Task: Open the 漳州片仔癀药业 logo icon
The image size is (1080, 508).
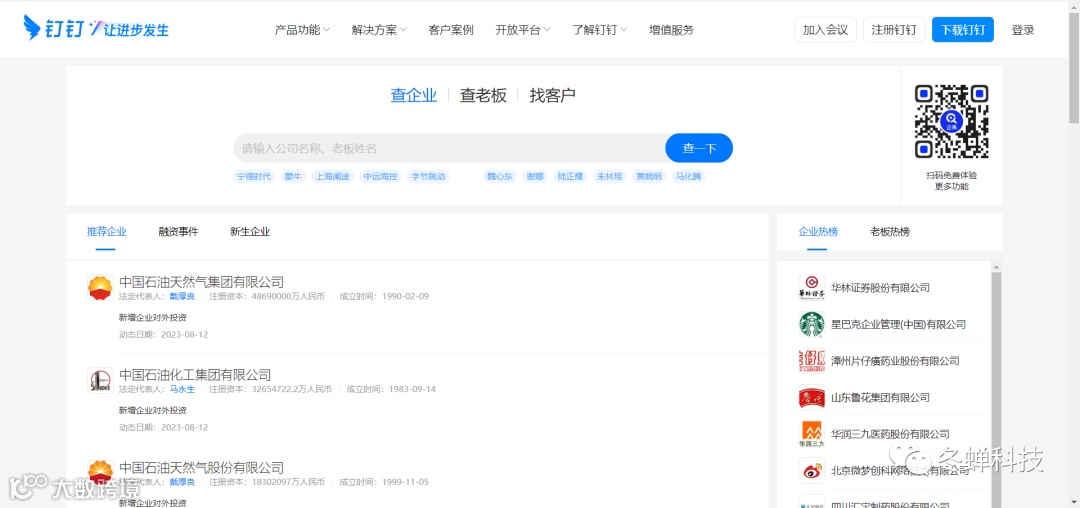Action: [x=811, y=361]
